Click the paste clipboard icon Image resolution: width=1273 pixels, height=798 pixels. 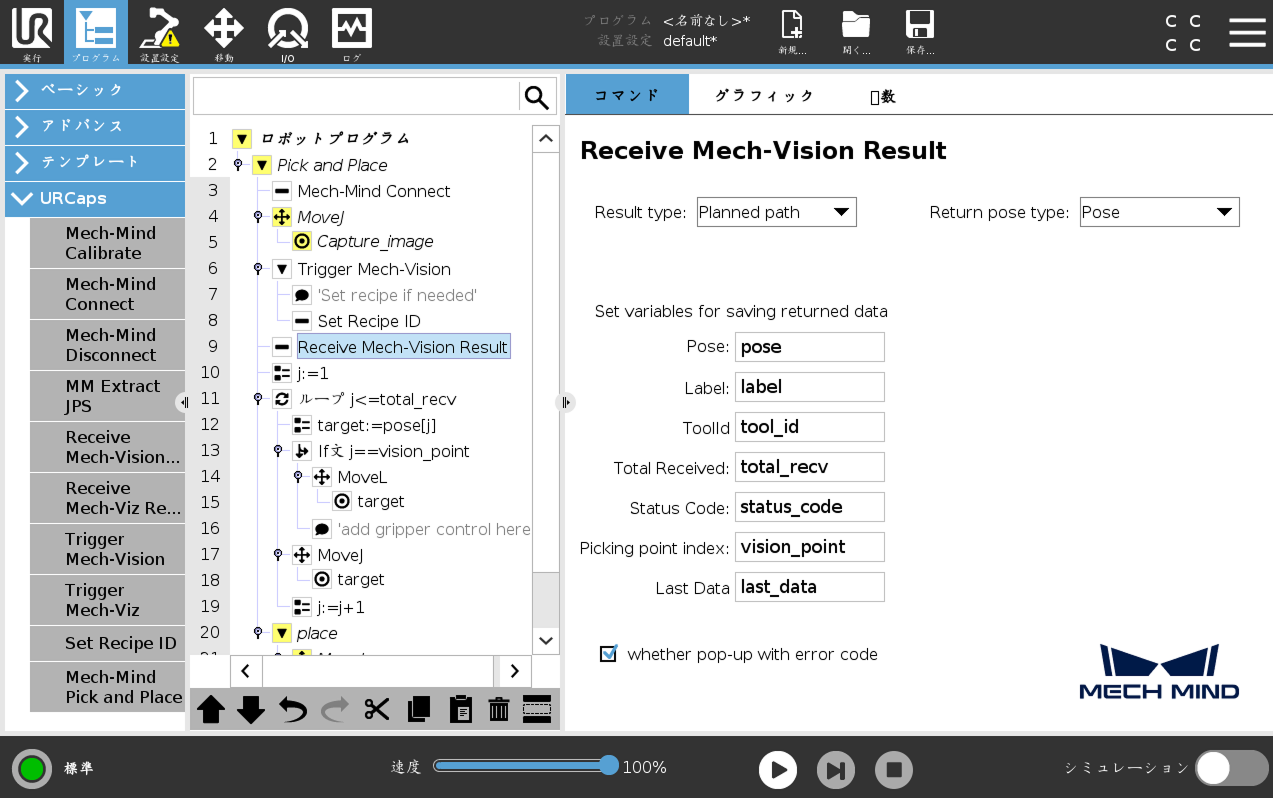click(x=460, y=710)
